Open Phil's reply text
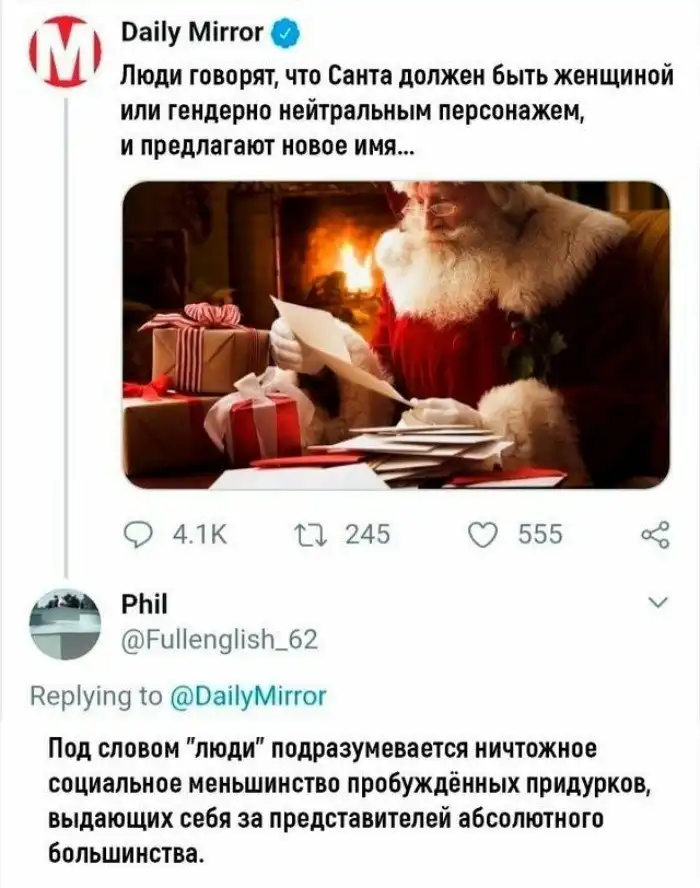The width and height of the screenshot is (700, 888). (x=349, y=801)
